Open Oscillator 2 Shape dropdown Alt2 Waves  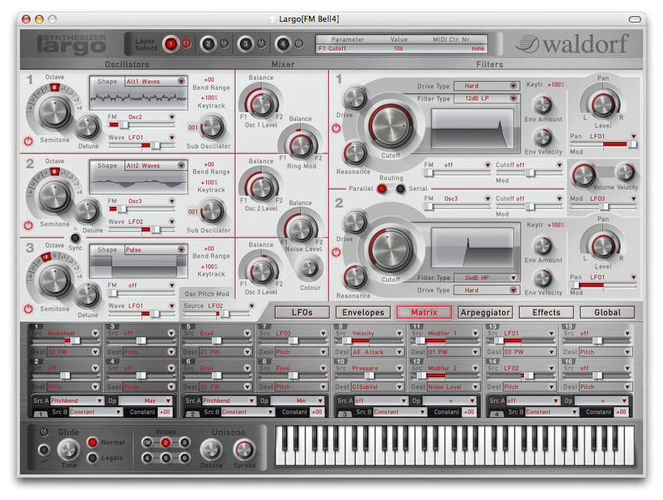click(155, 165)
